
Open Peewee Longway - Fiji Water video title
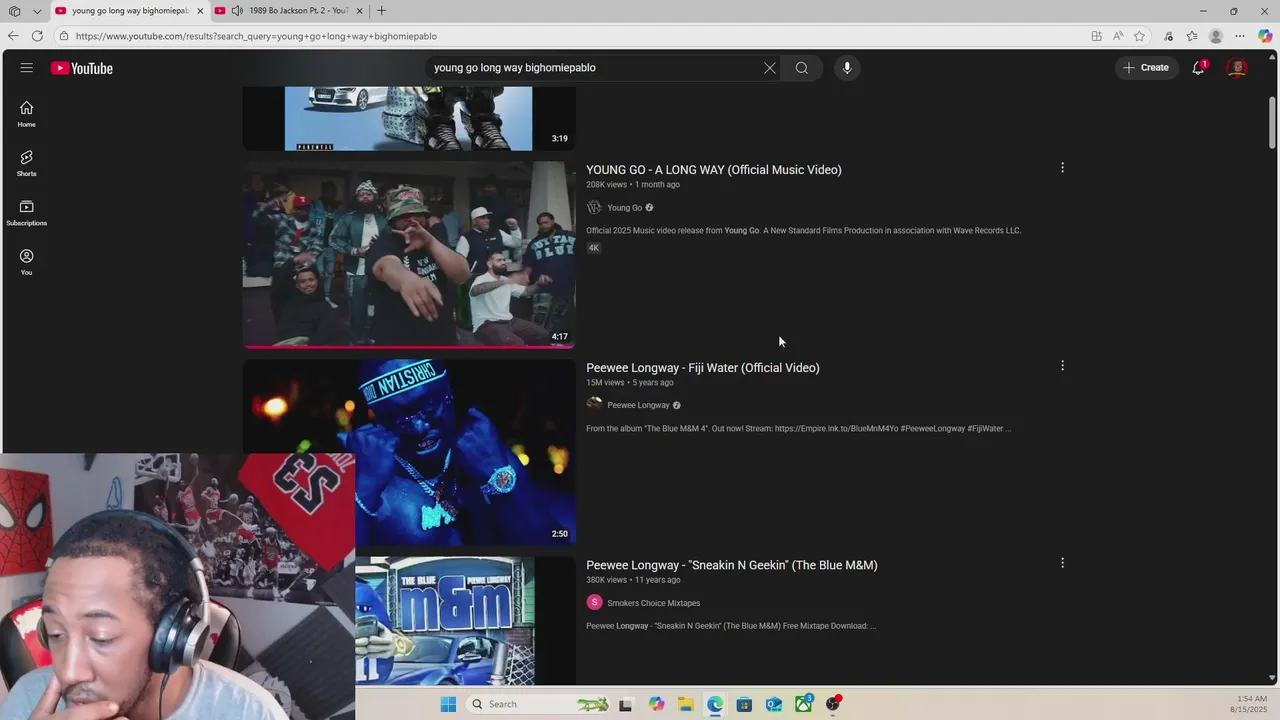click(702, 368)
